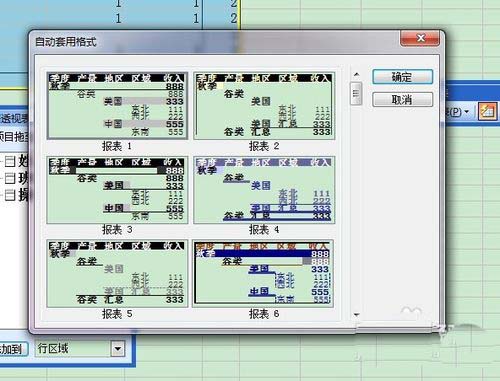Close the 自动套用格式 dialog
500x381 pixels.
point(420,38)
